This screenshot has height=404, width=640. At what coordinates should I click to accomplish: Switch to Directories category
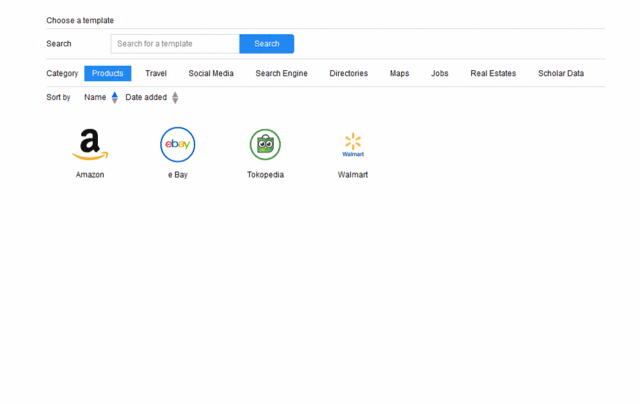pos(349,73)
